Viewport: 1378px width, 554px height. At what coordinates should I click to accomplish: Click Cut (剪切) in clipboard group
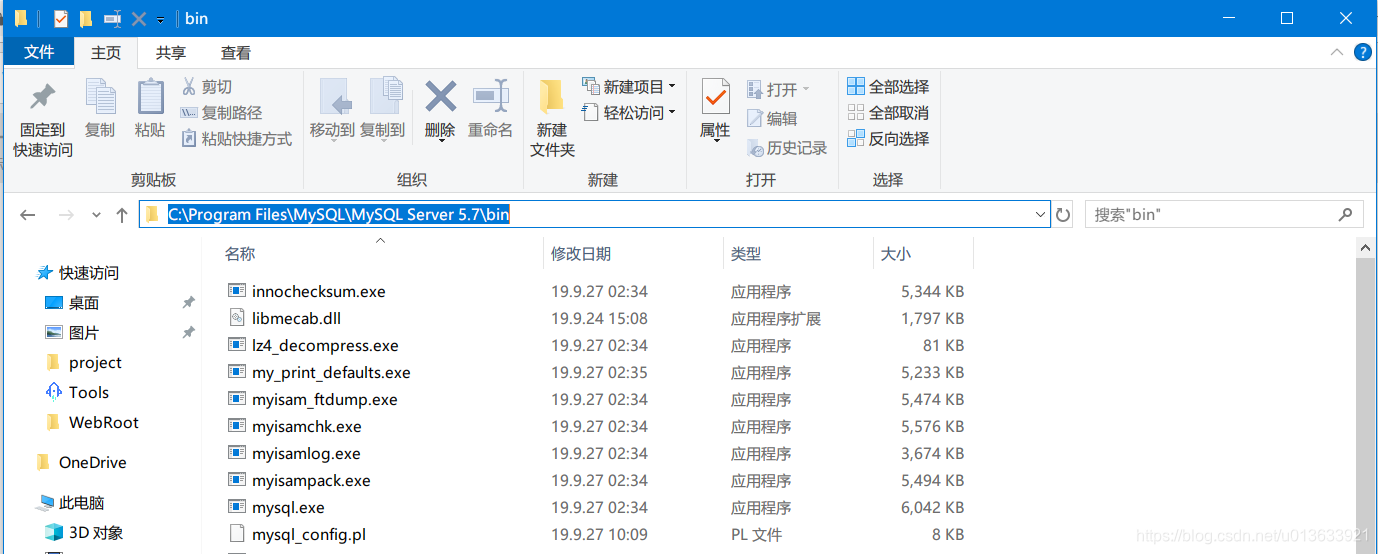[x=206, y=87]
